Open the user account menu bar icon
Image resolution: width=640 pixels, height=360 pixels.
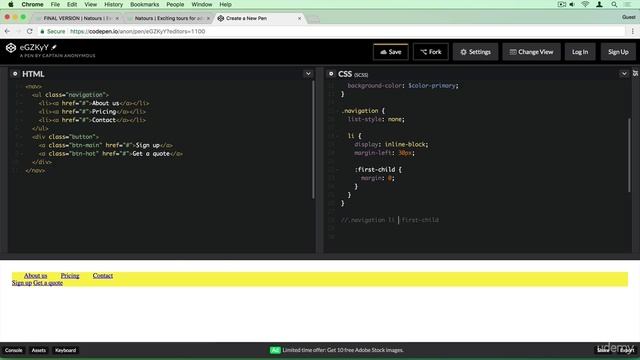(x=599, y=4)
